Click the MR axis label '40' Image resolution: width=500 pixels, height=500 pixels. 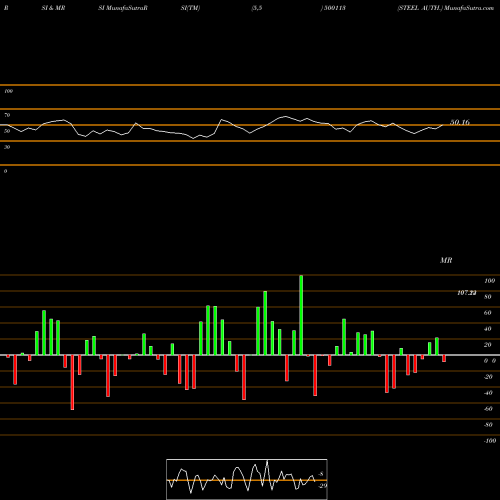click(488, 329)
